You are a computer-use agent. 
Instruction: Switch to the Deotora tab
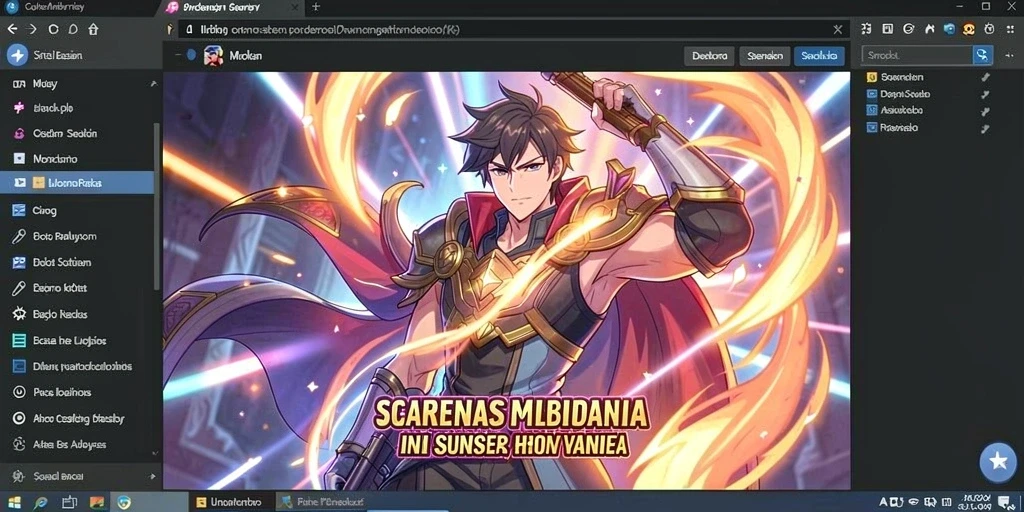click(x=709, y=56)
